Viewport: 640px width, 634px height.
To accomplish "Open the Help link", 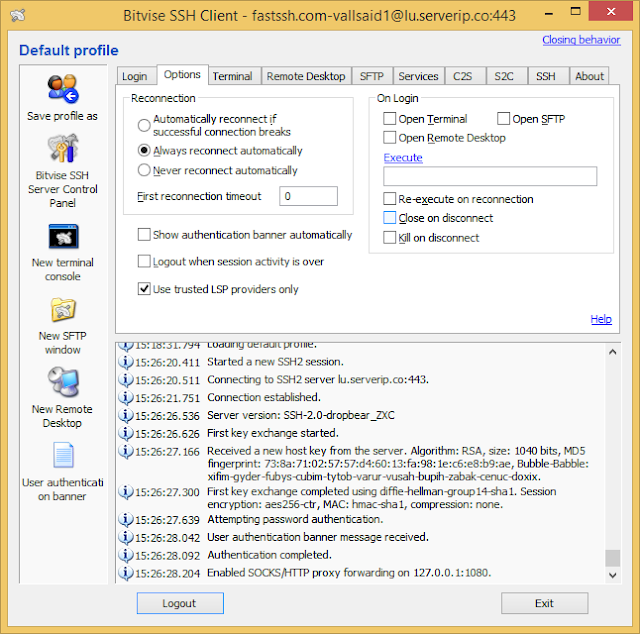I will click(x=601, y=319).
